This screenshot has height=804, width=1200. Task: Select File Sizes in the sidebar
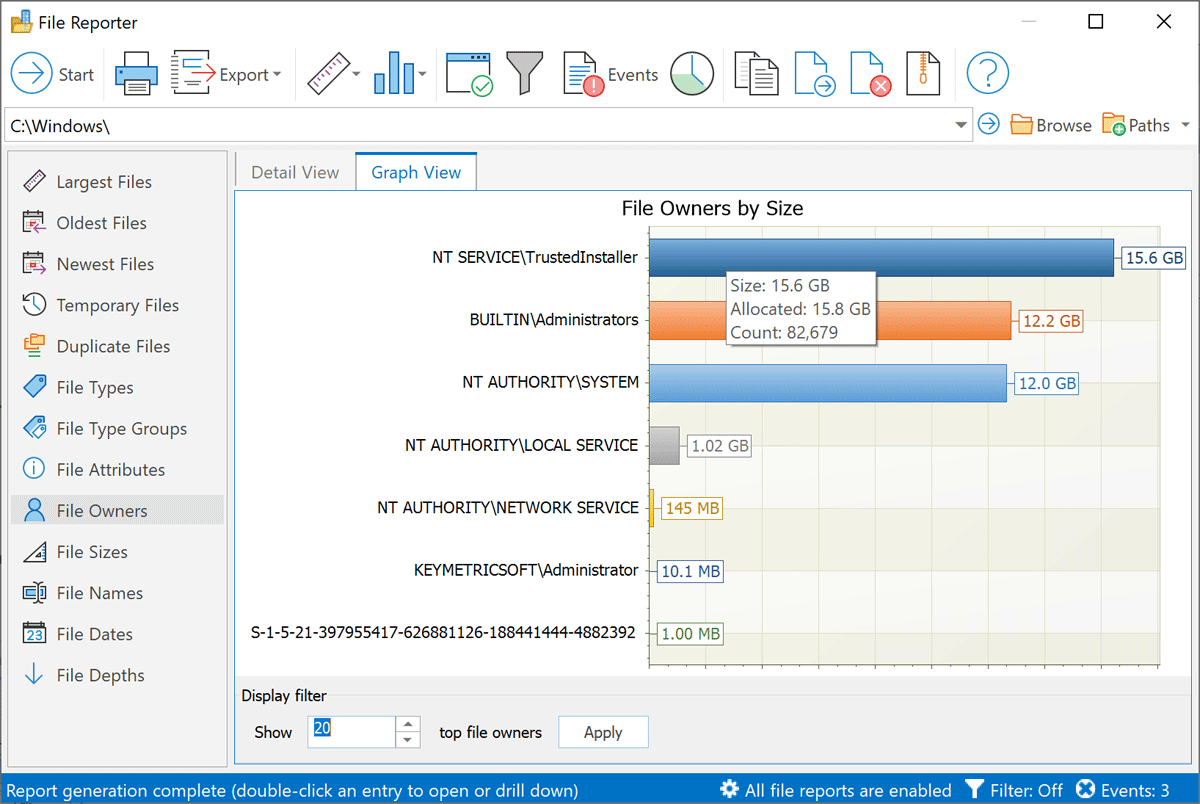coord(117,551)
